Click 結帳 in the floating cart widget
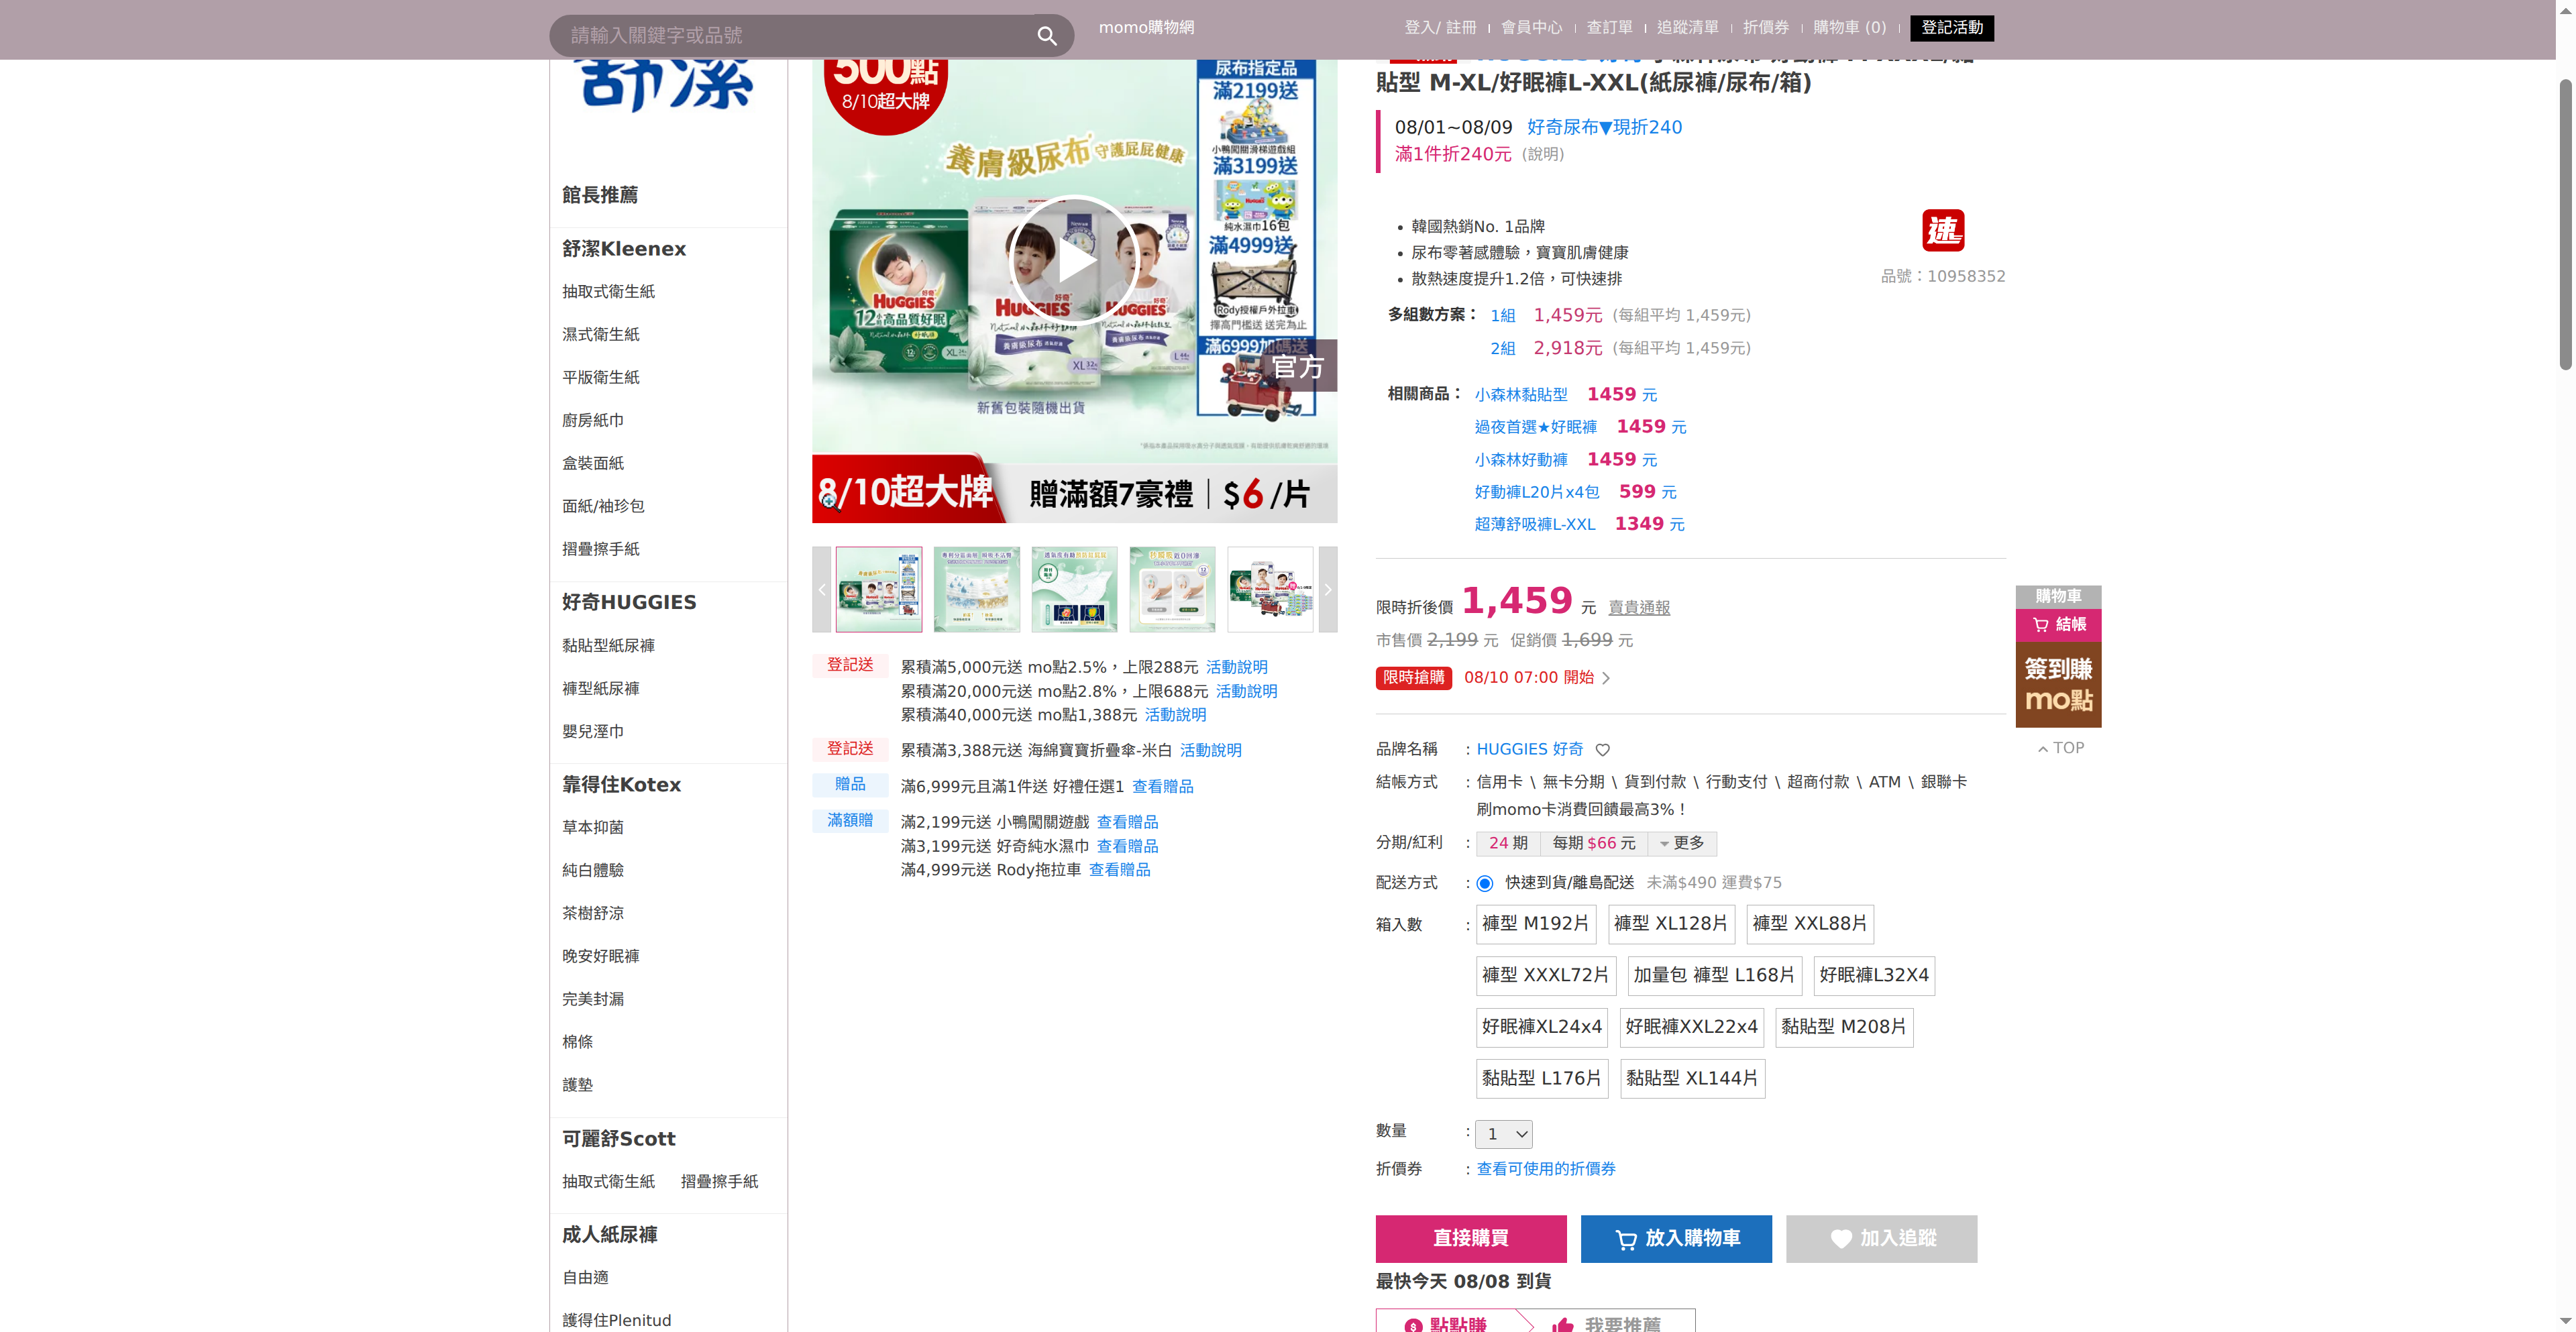 tap(2058, 625)
